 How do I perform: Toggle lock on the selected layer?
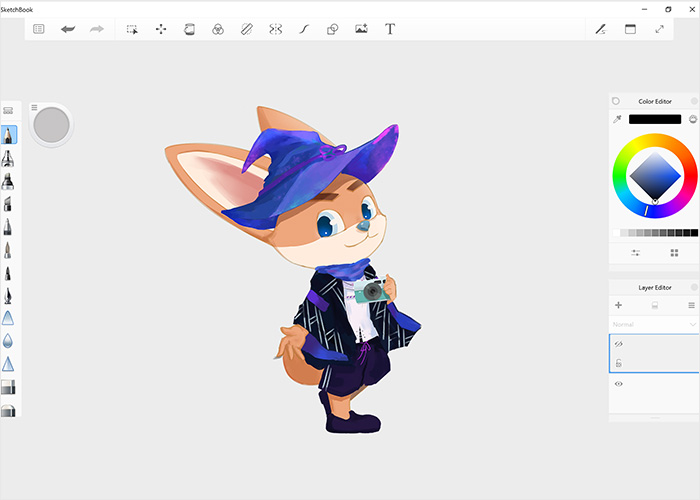point(619,363)
